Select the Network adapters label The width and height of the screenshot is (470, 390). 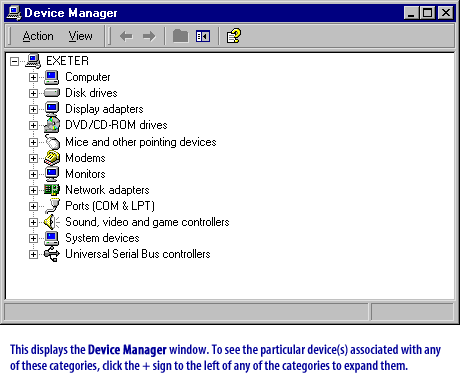107,190
